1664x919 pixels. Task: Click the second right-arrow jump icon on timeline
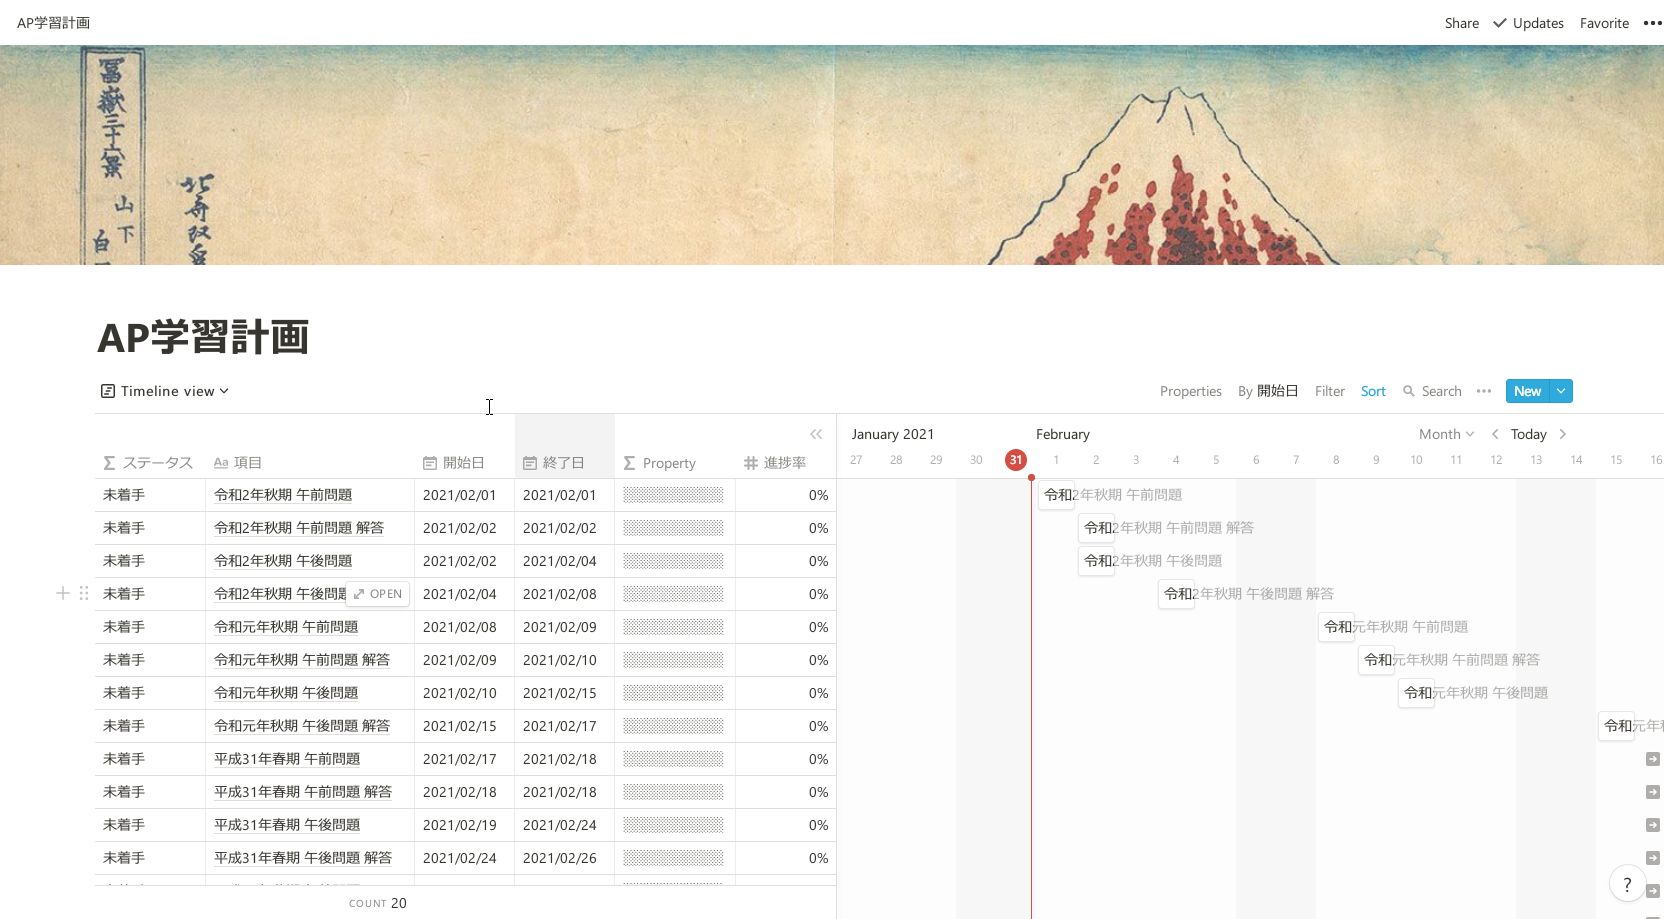click(1653, 792)
